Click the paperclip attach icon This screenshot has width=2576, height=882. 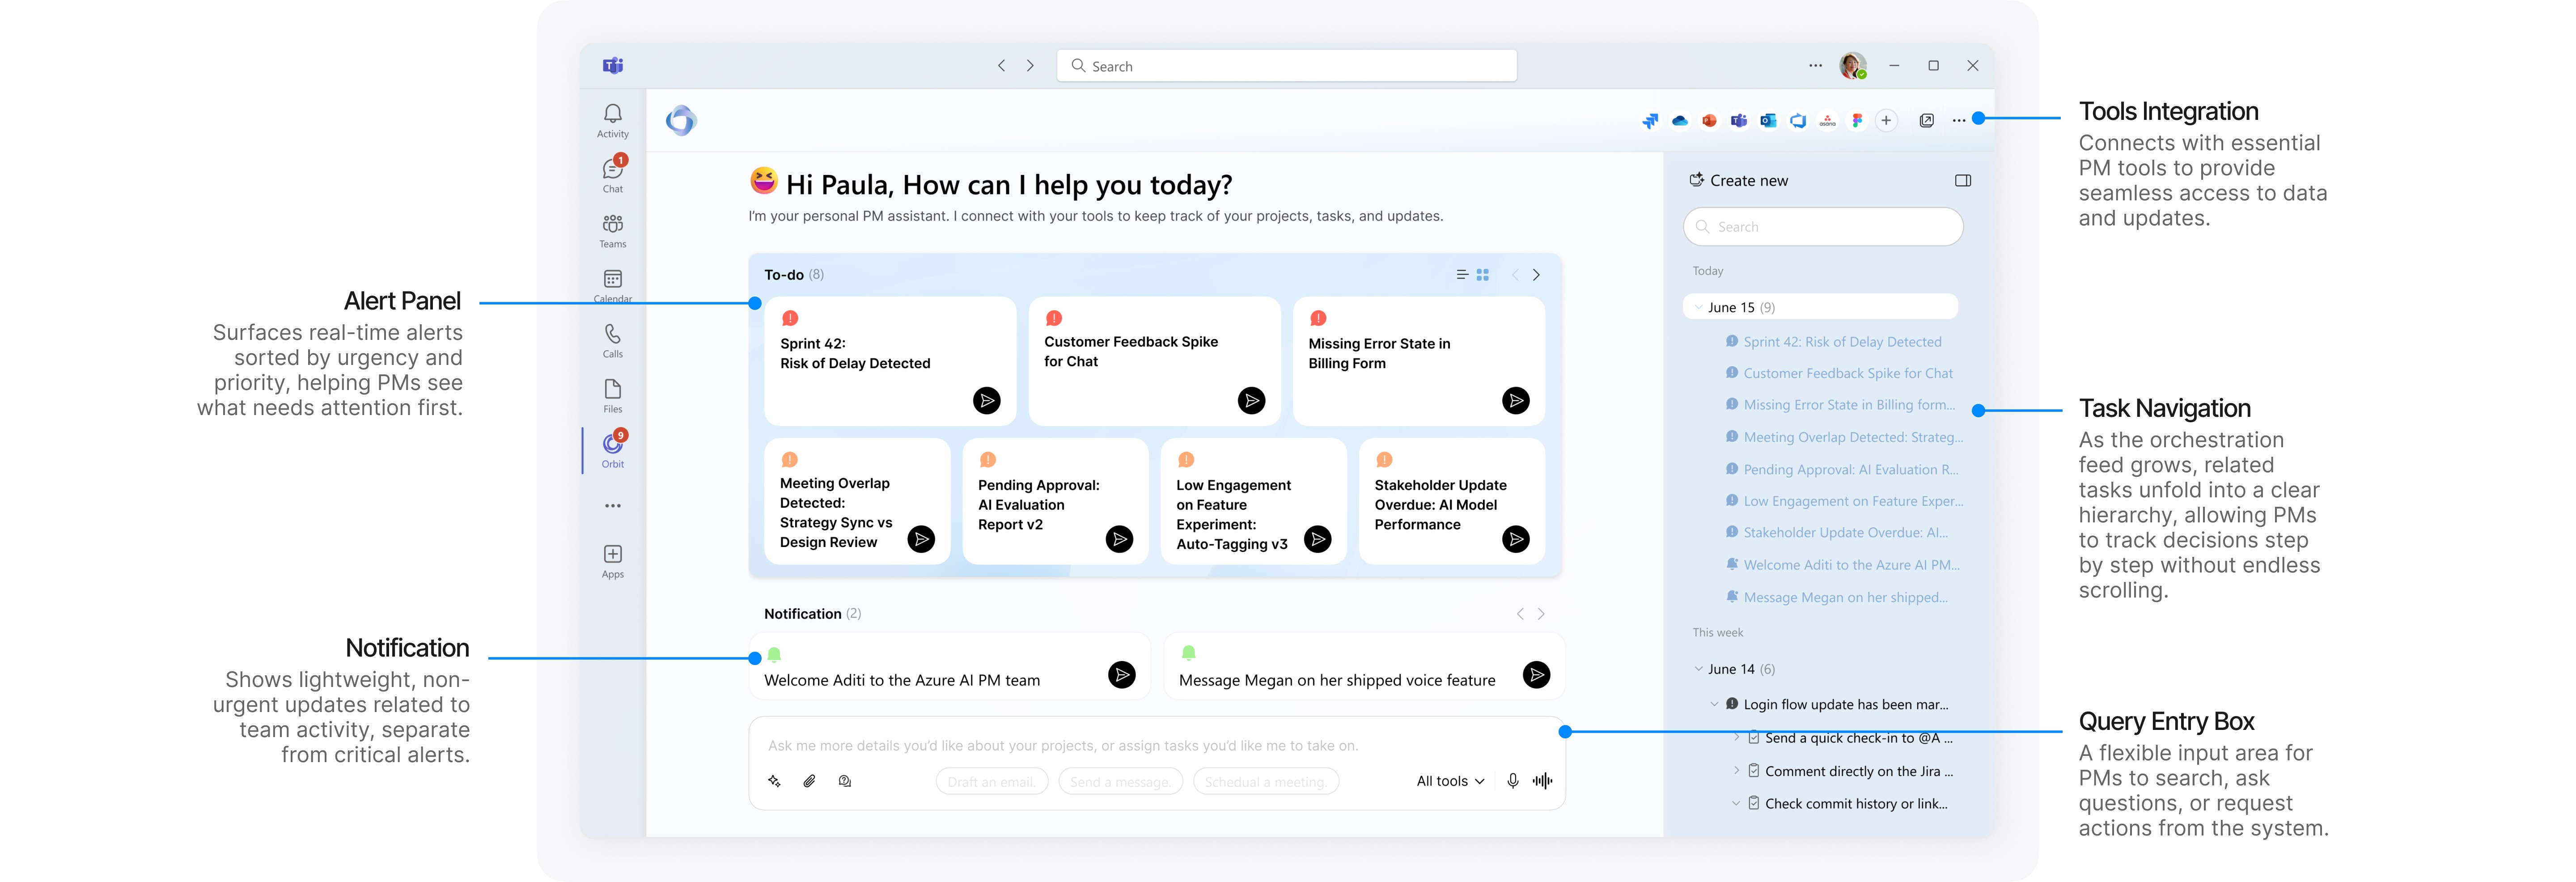point(809,781)
